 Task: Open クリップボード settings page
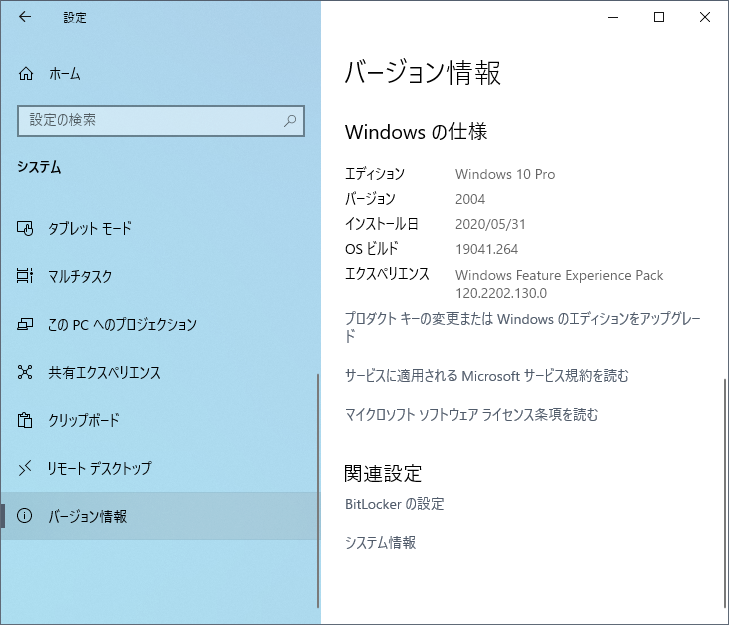(160, 420)
